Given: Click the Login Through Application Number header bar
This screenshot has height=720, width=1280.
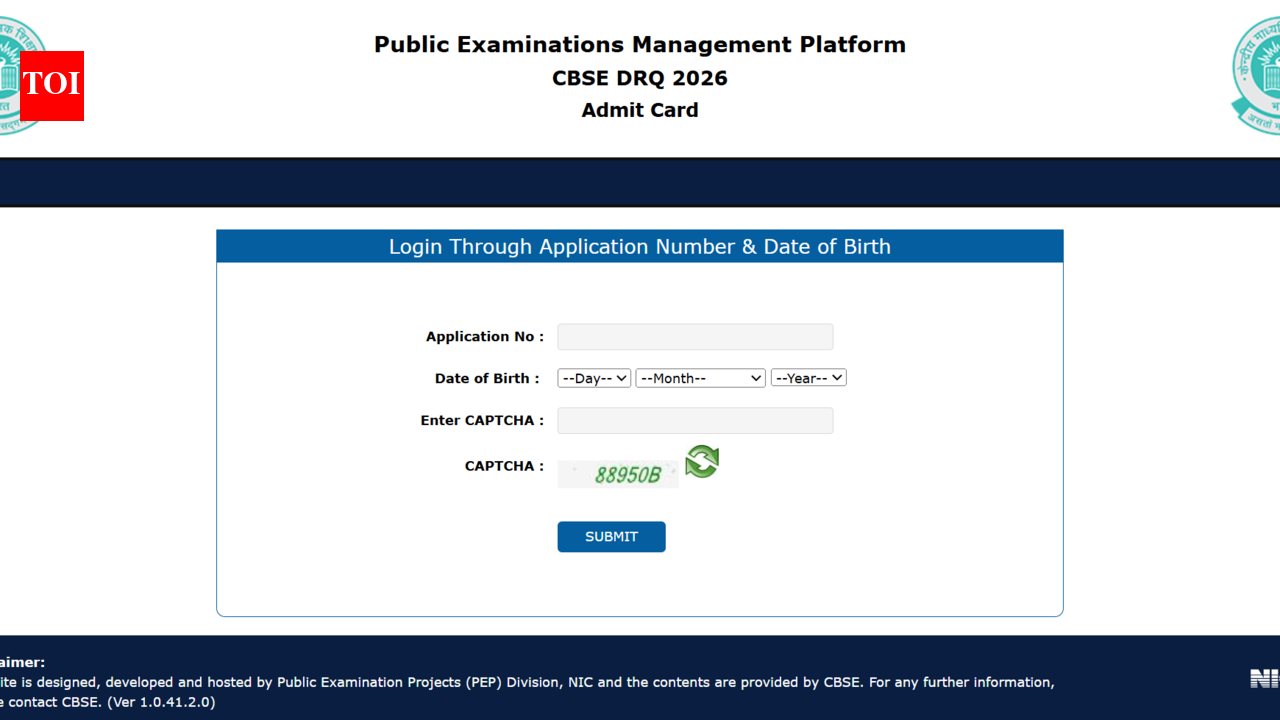Looking at the screenshot, I should (x=640, y=246).
